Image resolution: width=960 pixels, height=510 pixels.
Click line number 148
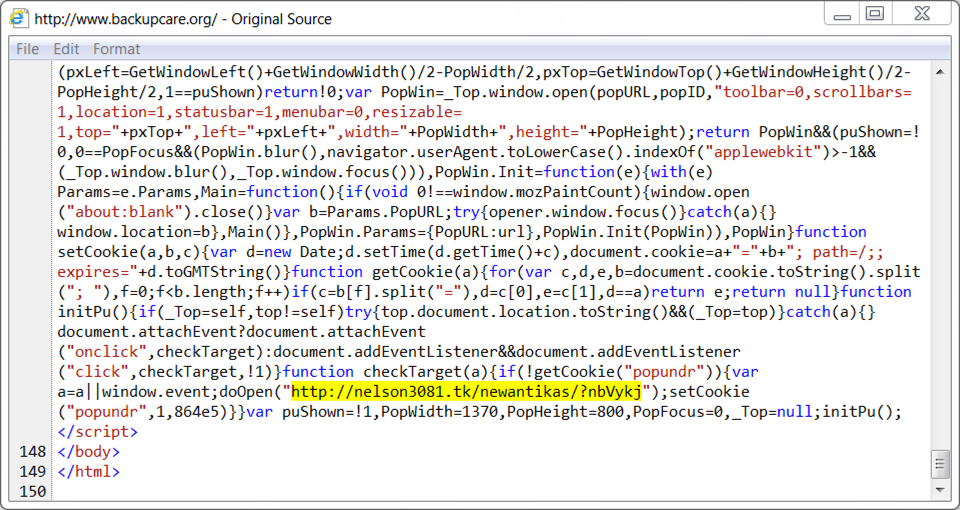point(33,452)
